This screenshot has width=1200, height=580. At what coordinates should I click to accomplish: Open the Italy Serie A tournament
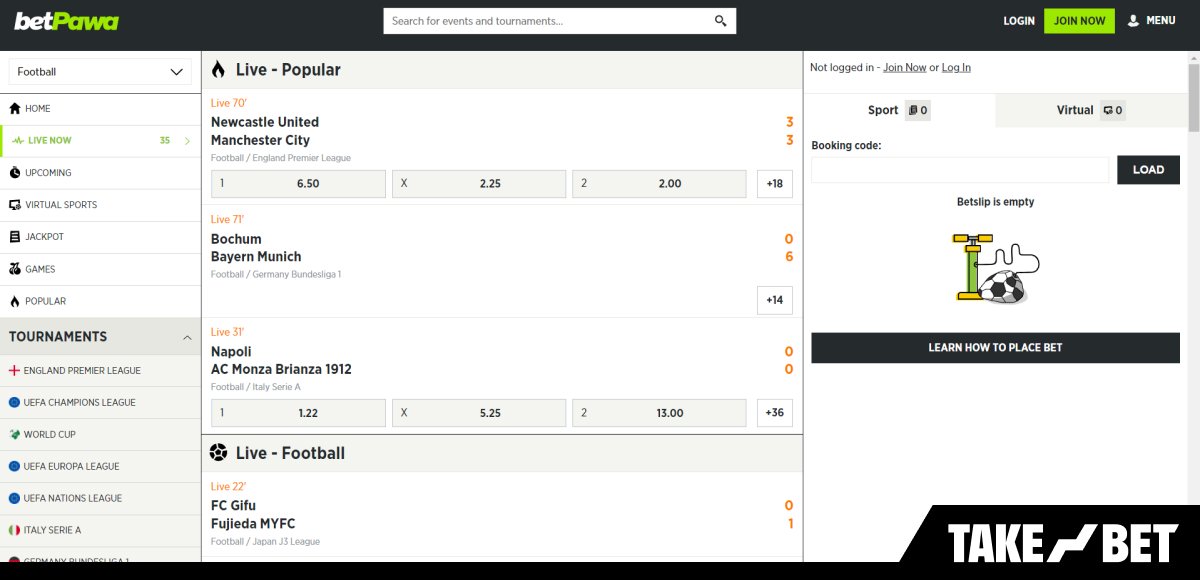pyautogui.click(x=100, y=530)
